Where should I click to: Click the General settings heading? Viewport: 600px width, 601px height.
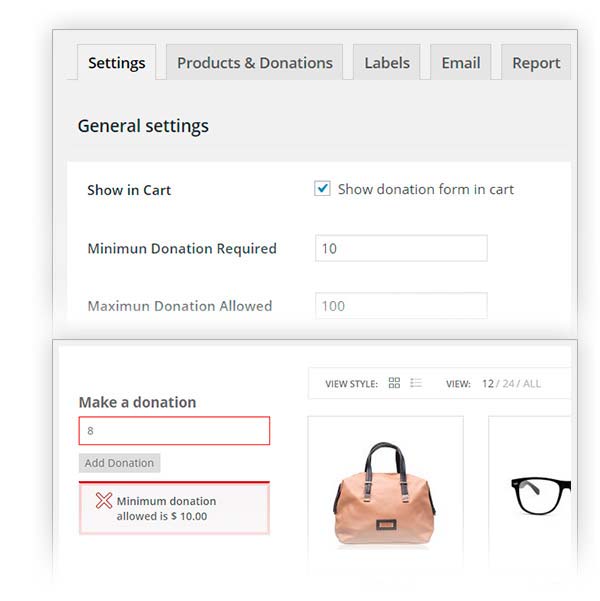[x=143, y=126]
